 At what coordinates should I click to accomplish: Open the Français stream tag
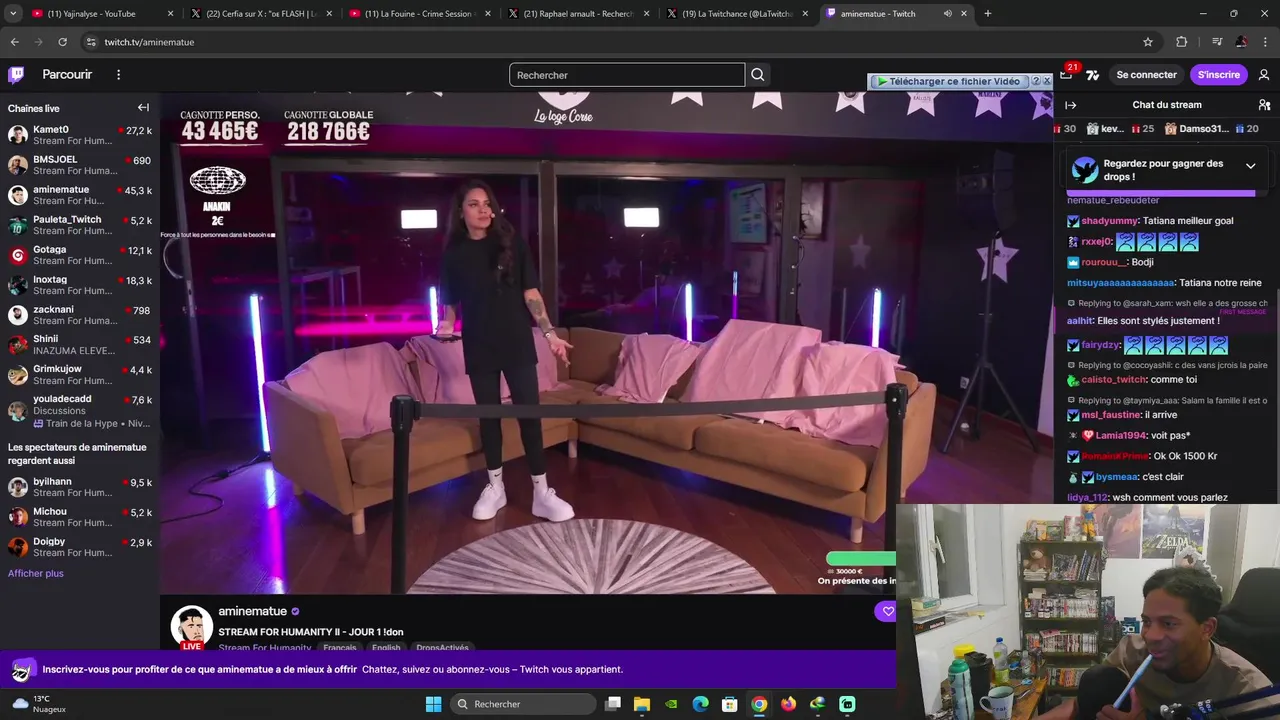[340, 648]
